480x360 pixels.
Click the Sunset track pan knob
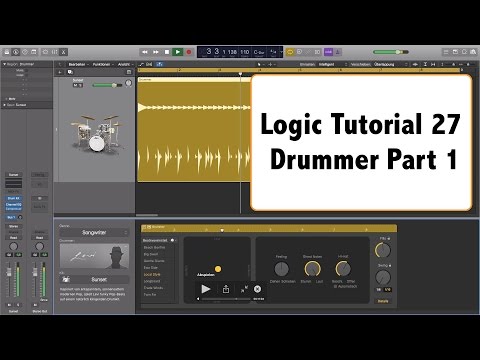tap(128, 83)
